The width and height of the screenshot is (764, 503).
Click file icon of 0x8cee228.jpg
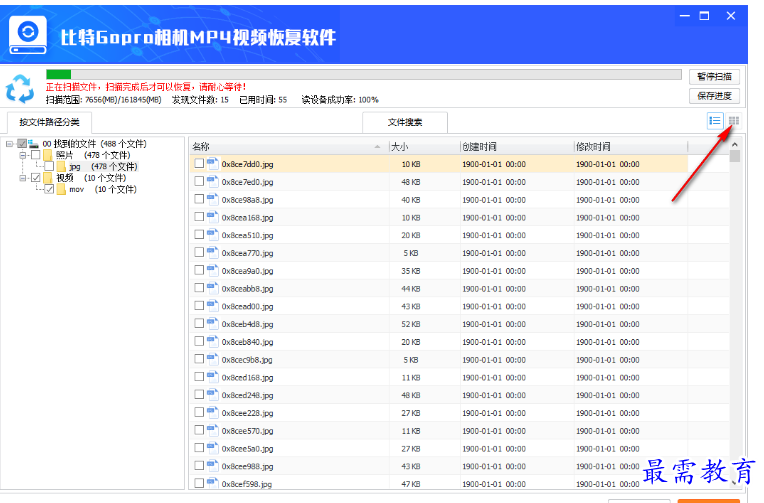click(x=212, y=413)
